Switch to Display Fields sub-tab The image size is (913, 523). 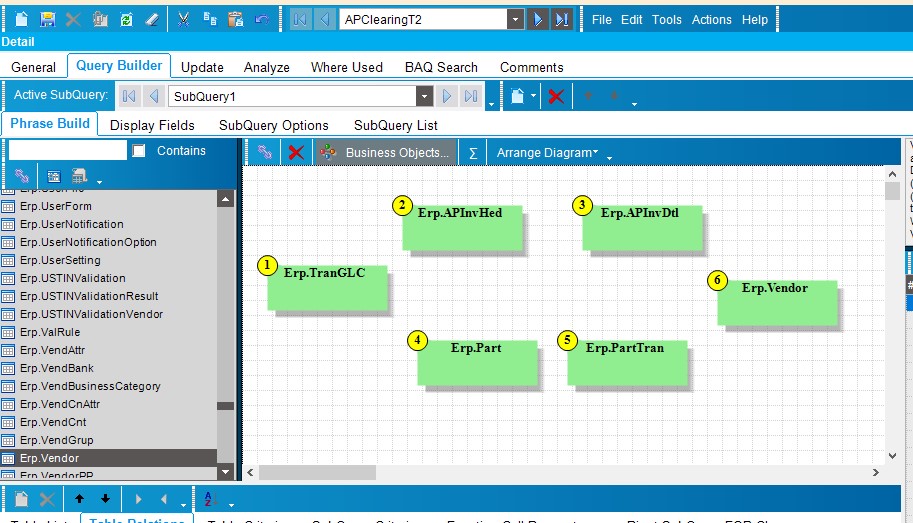152,126
